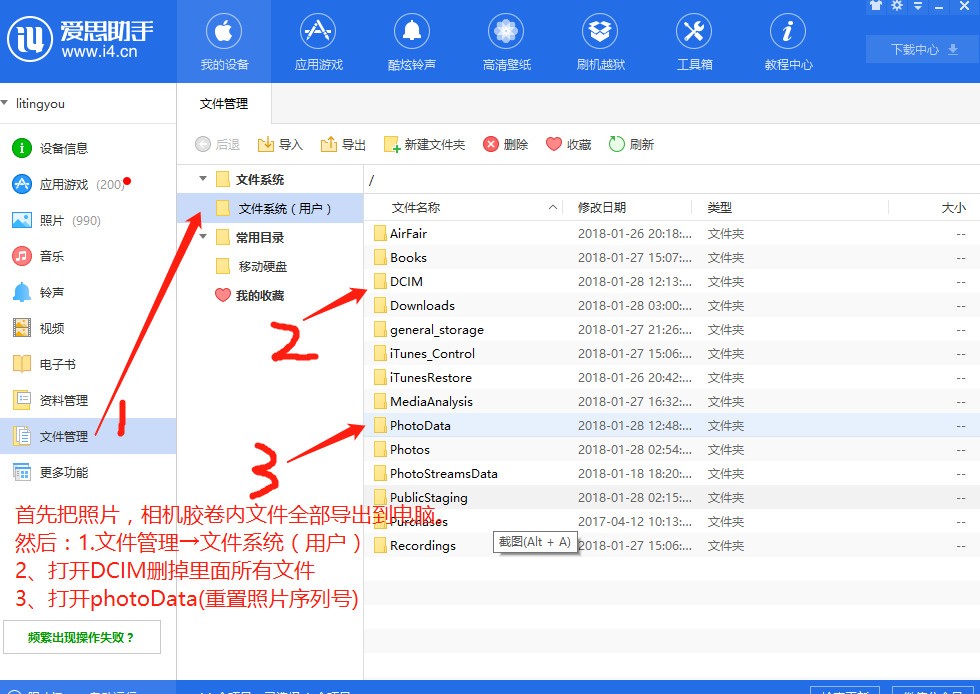This screenshot has width=980, height=694.
Task: Select 资料管理 in the sidebar
Action: point(88,400)
